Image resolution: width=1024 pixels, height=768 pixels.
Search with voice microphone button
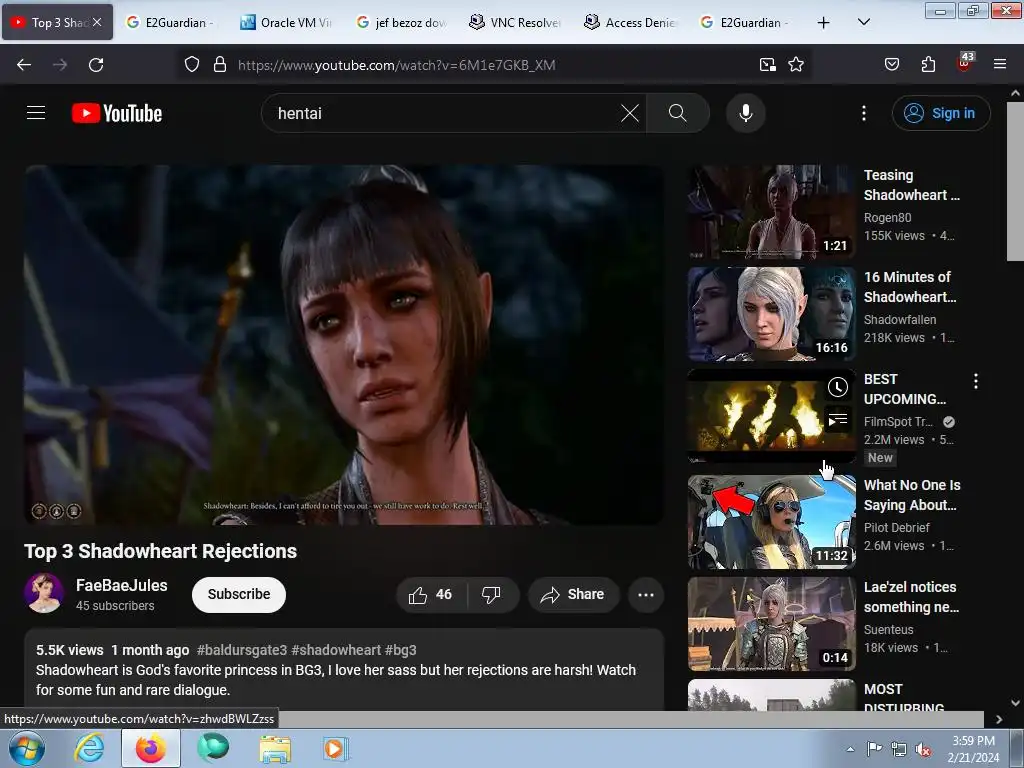coord(746,113)
